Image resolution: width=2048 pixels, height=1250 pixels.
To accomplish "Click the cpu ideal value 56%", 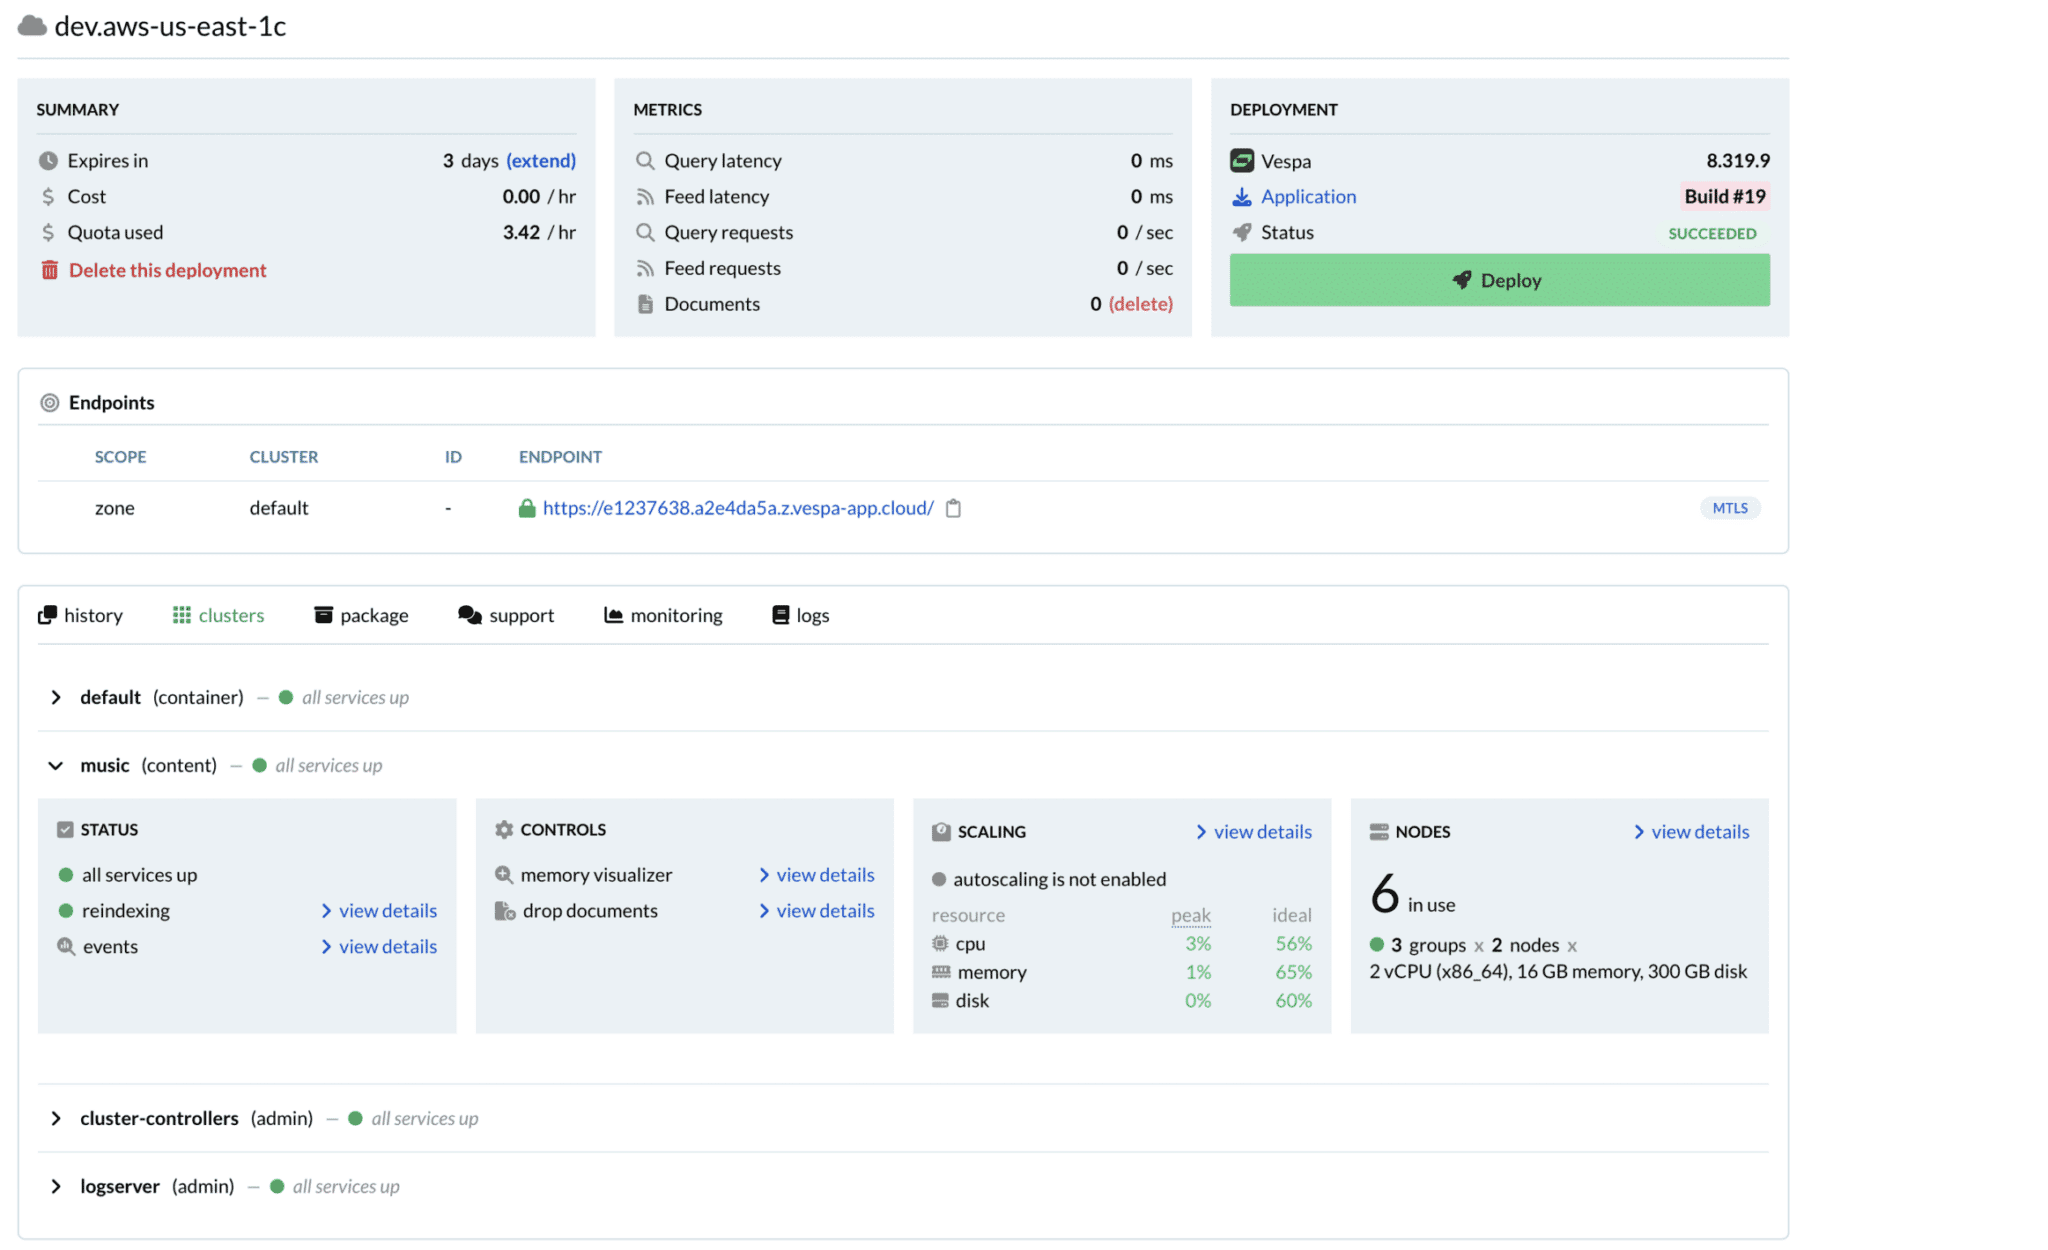I will (x=1293, y=943).
